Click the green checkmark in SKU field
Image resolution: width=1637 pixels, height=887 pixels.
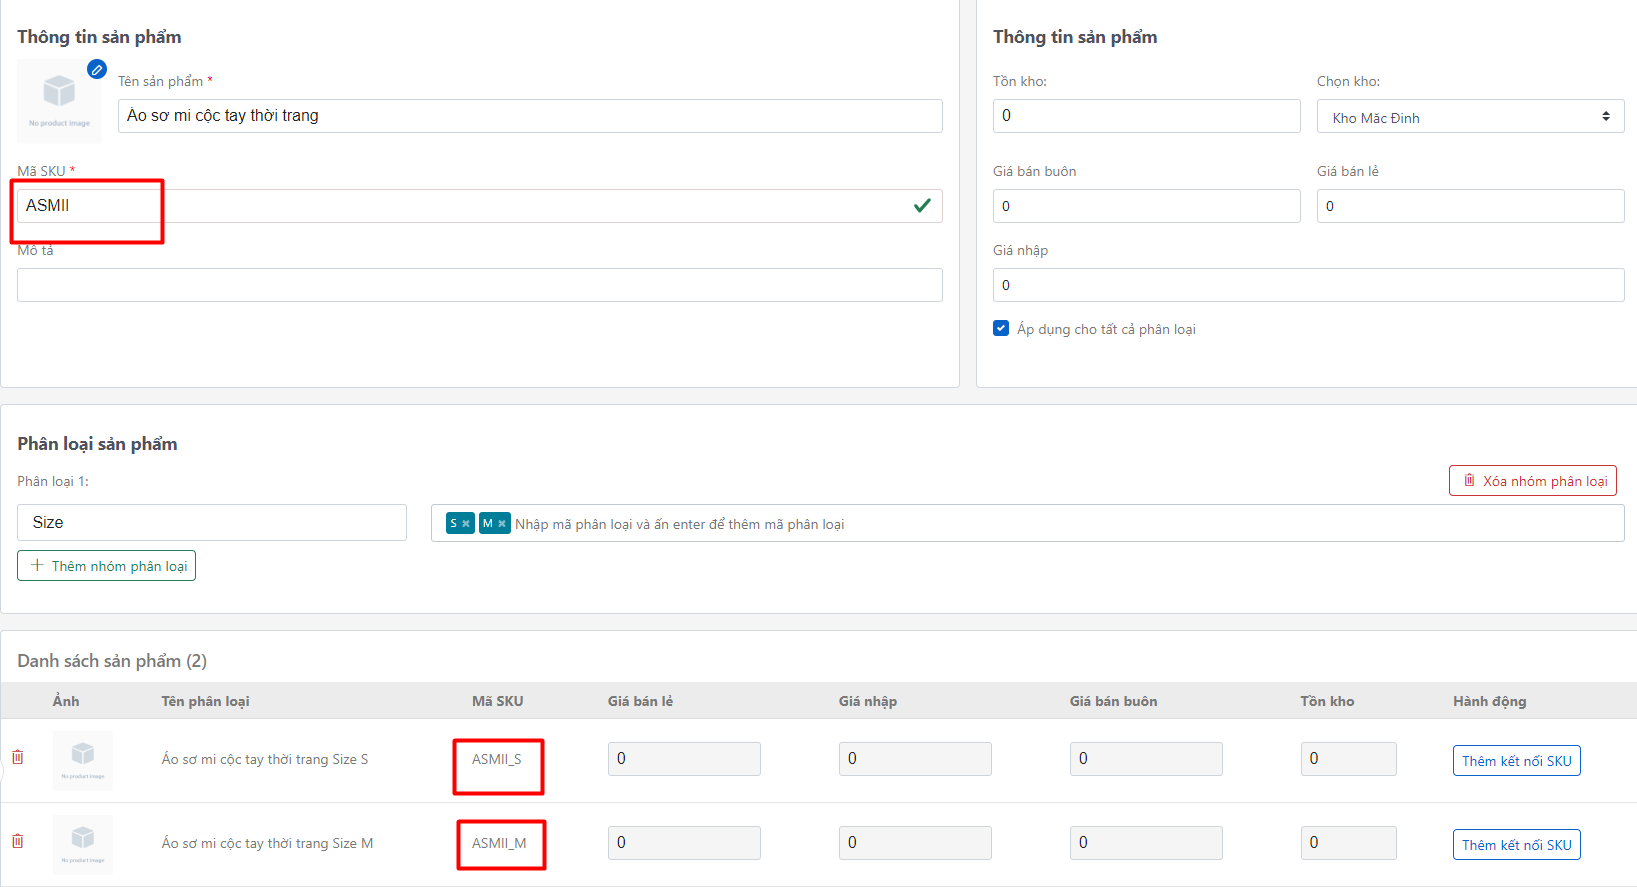922,205
